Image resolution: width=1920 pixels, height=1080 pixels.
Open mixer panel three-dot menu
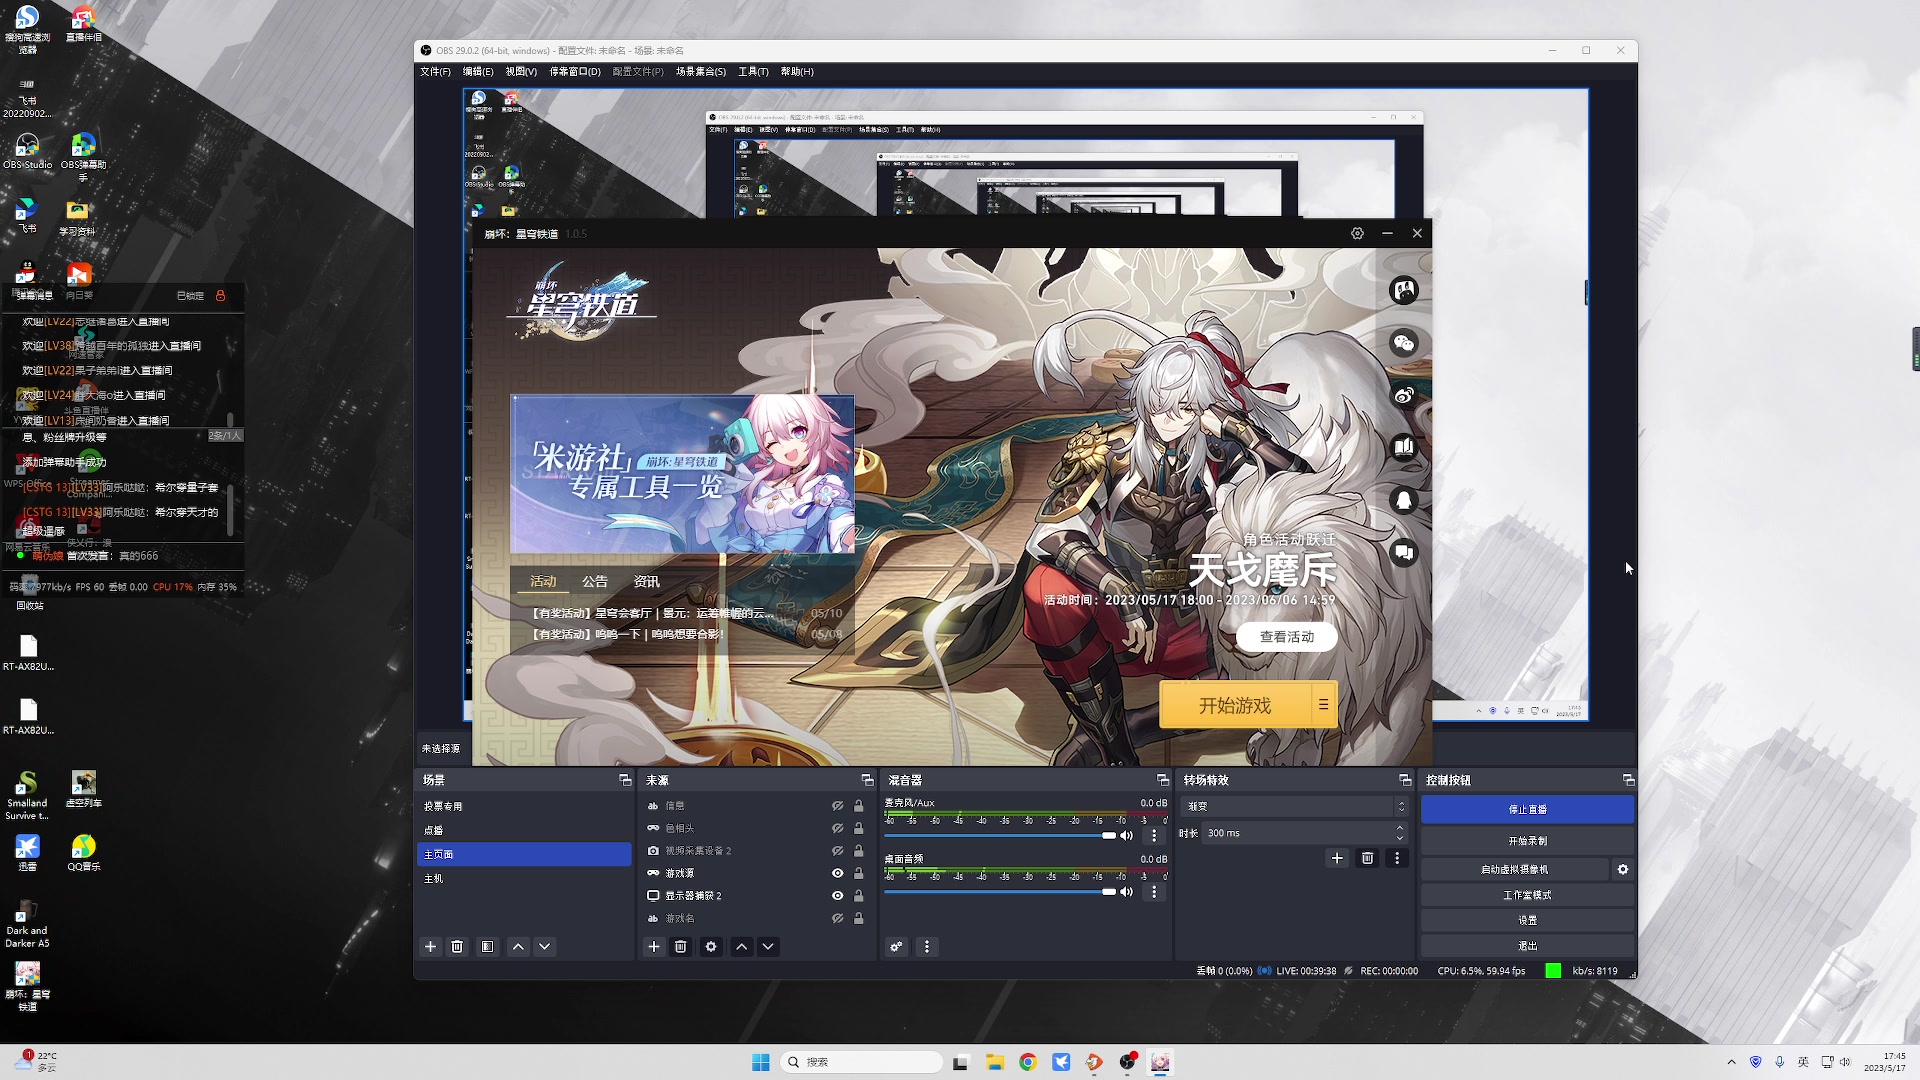(x=927, y=947)
